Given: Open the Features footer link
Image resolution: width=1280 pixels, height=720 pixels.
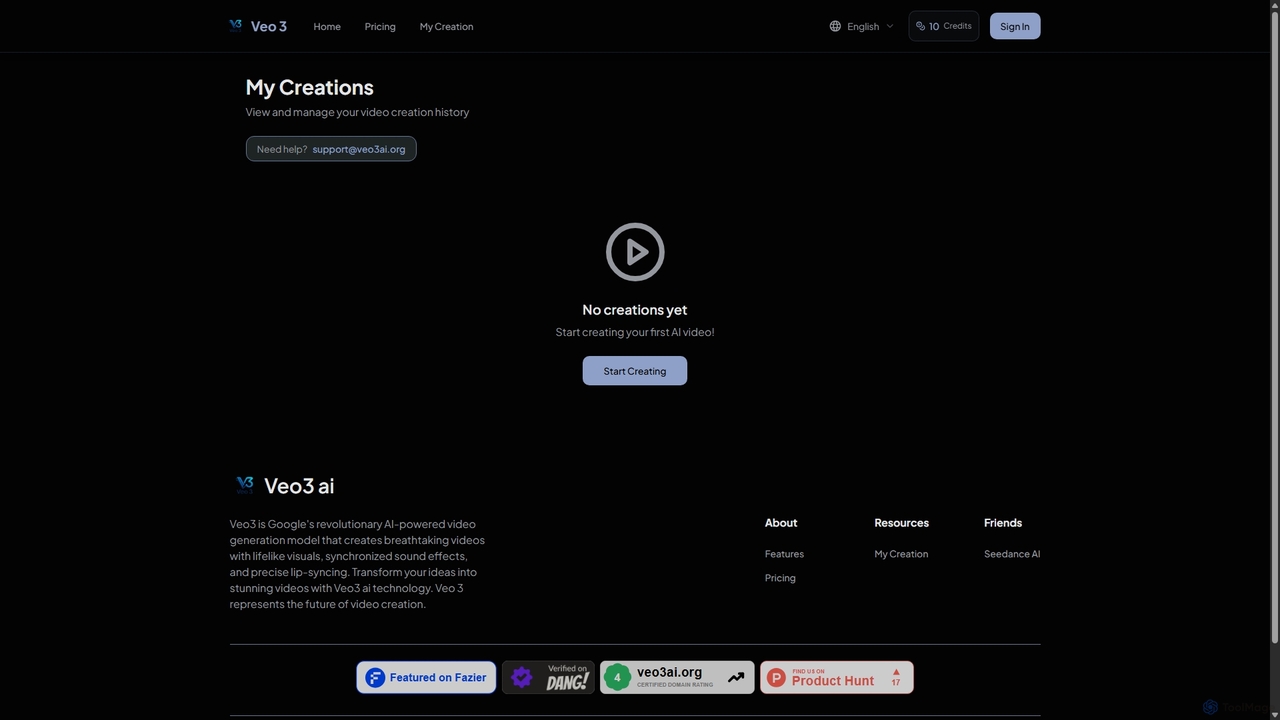Looking at the screenshot, I should click(x=784, y=554).
